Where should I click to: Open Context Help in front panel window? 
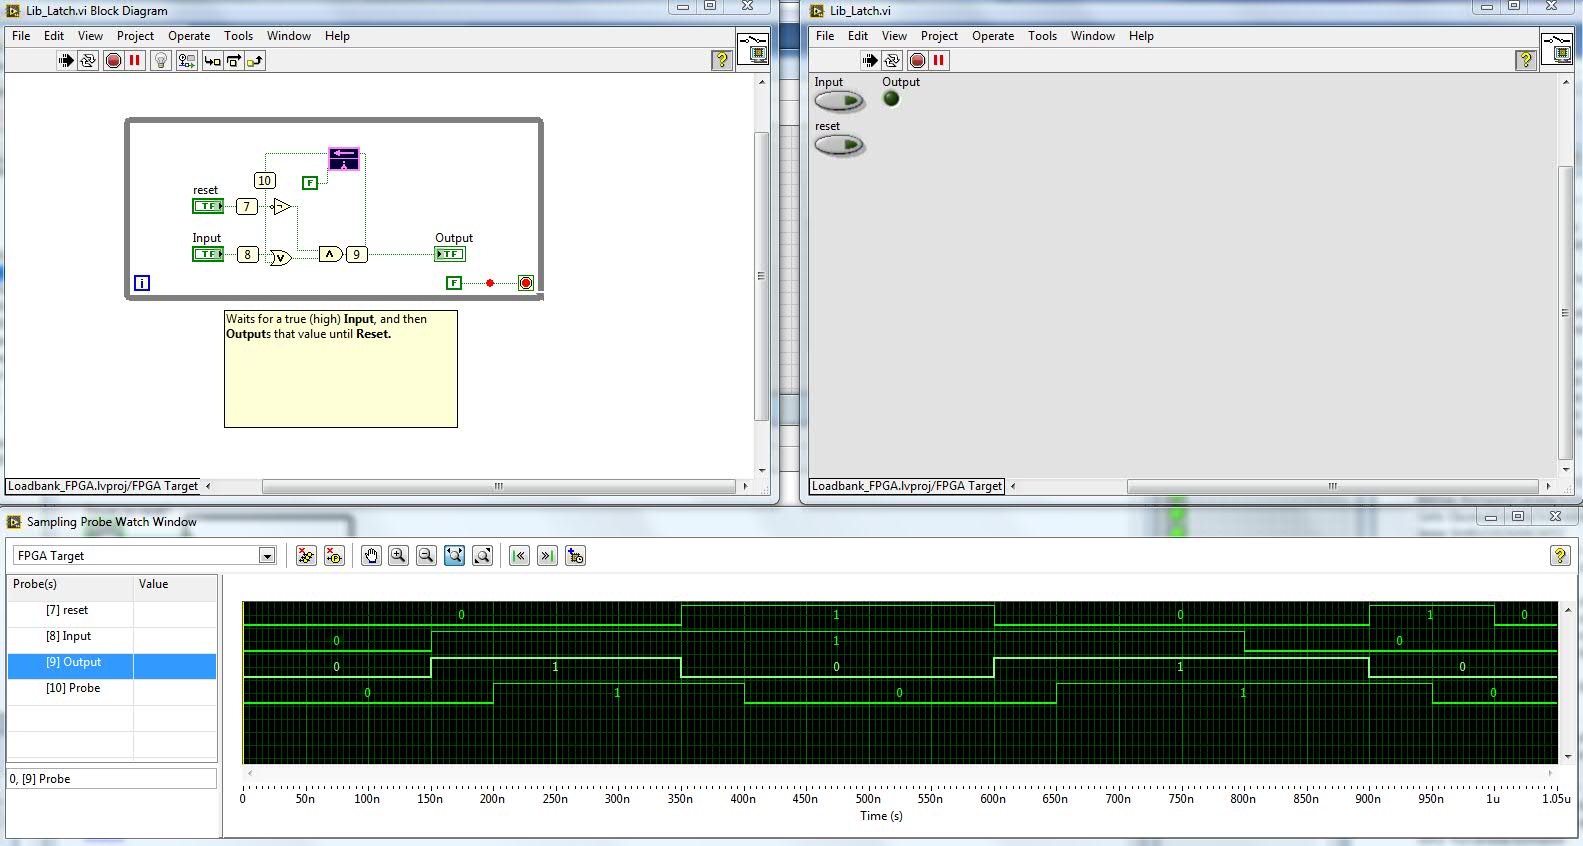1525,60
